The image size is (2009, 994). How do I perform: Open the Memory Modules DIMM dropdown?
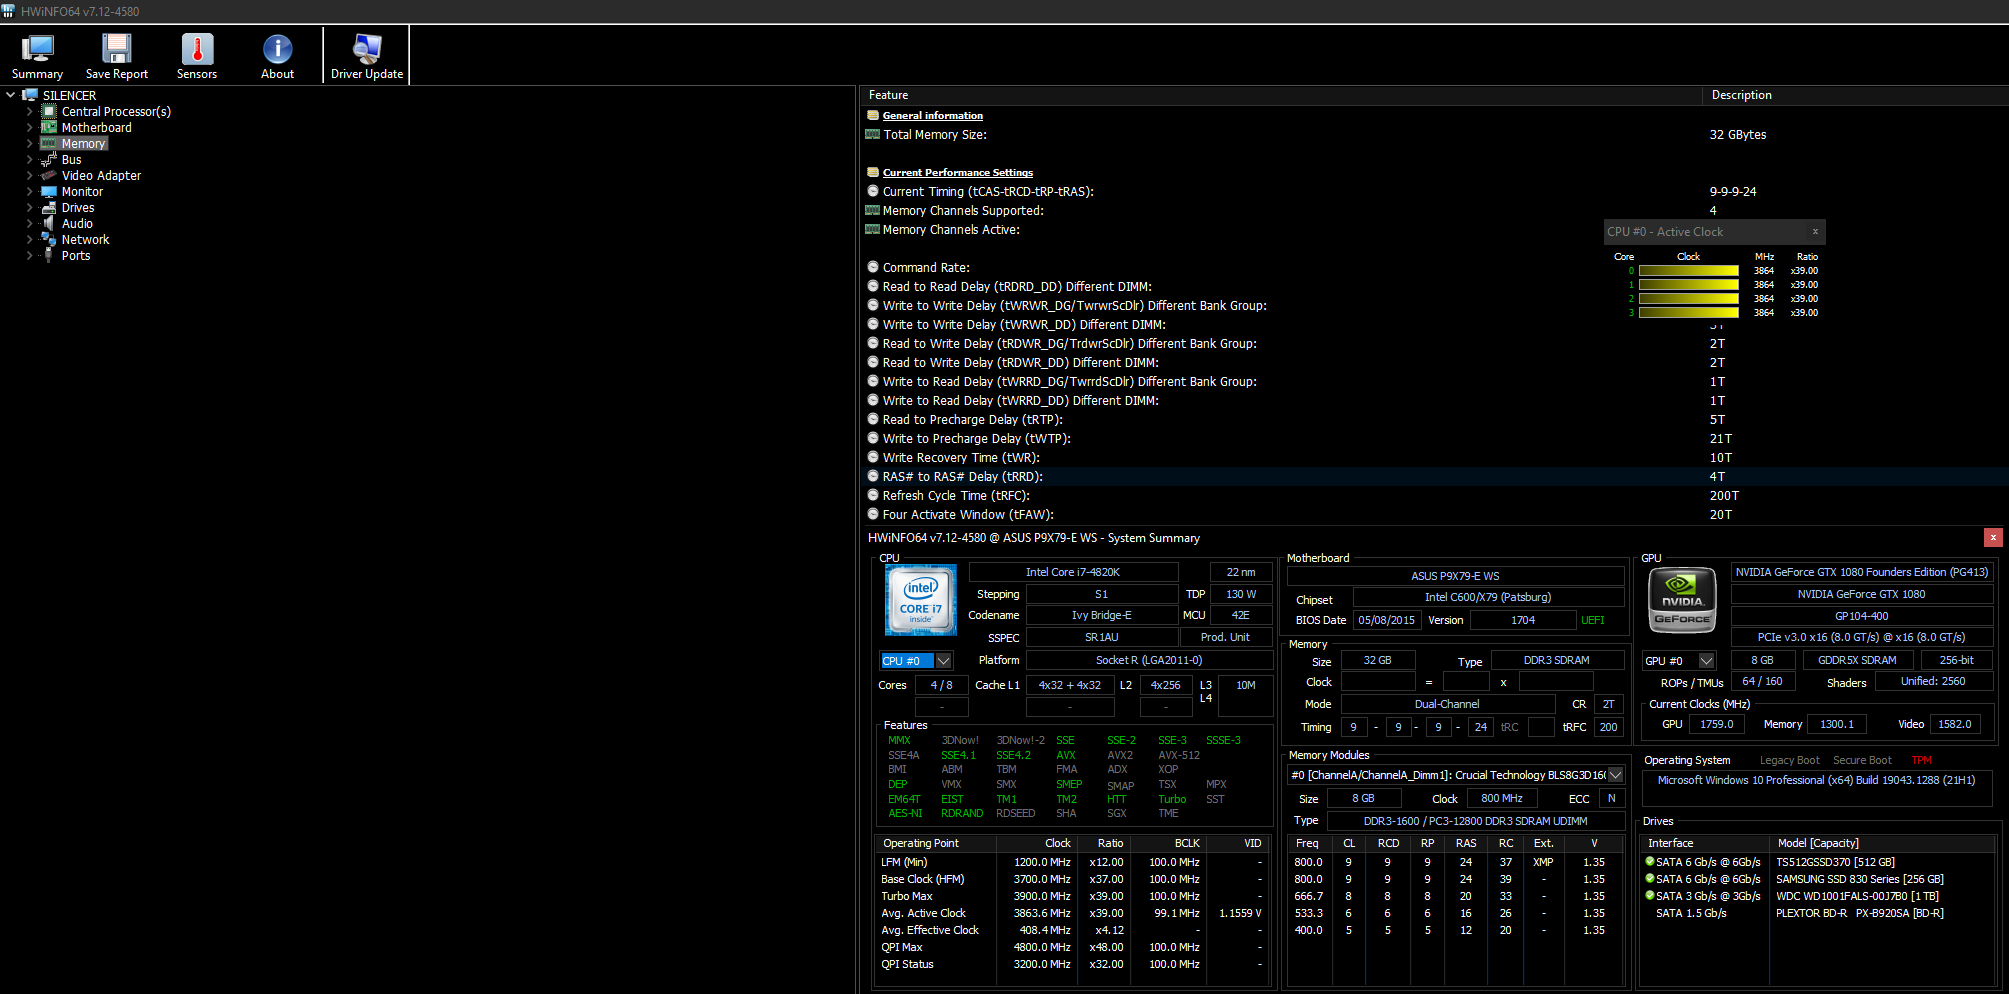1615,775
